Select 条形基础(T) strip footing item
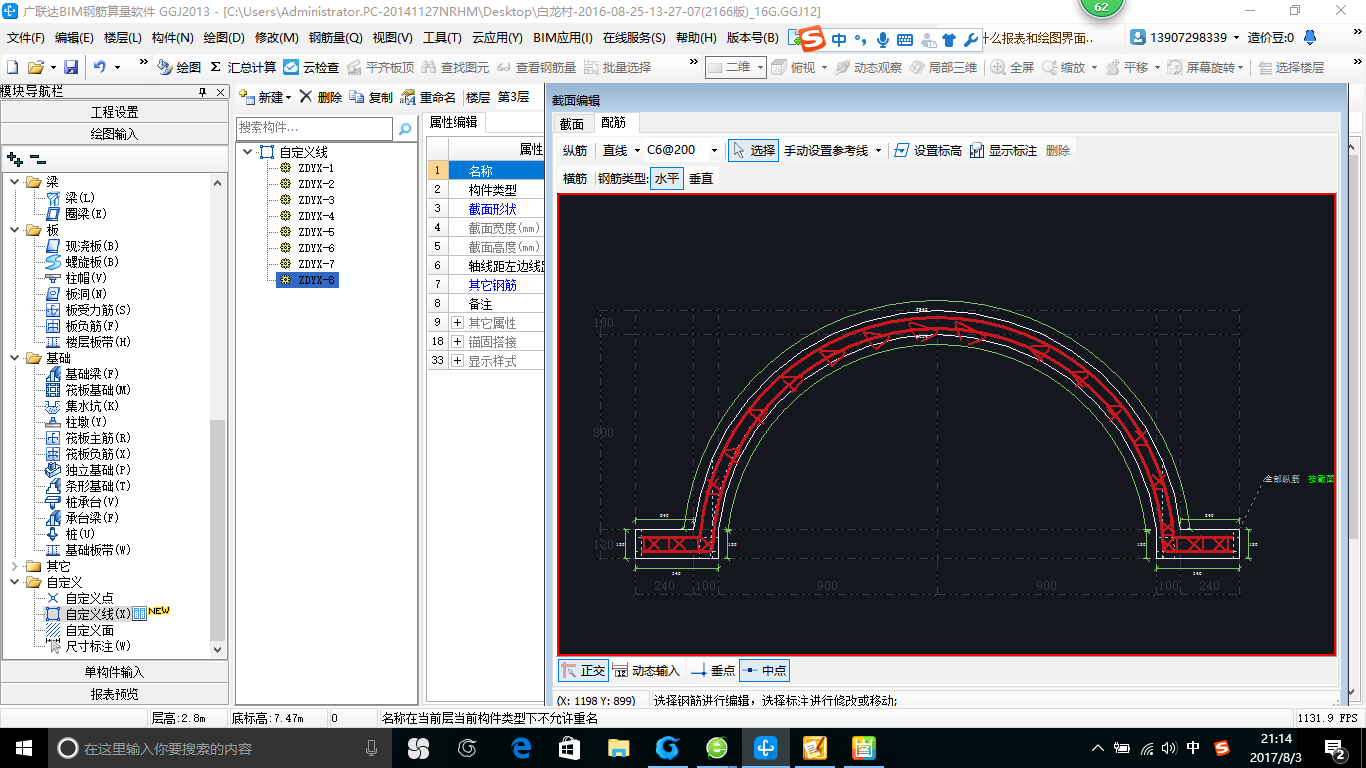This screenshot has height=768, width=1366. pos(89,486)
